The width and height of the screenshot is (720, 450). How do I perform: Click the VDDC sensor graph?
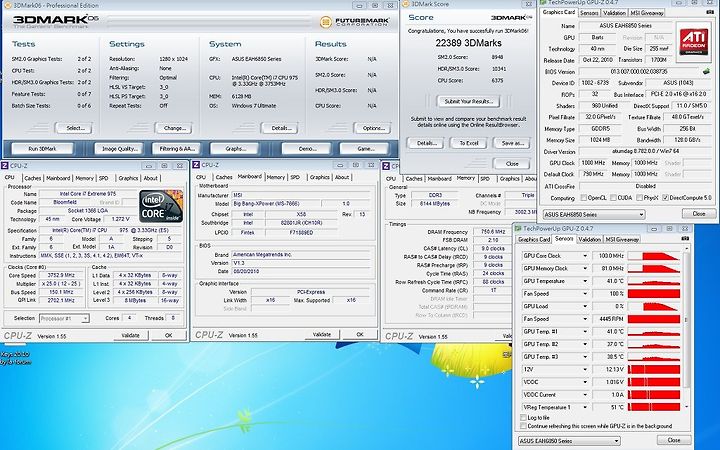tap(653, 382)
